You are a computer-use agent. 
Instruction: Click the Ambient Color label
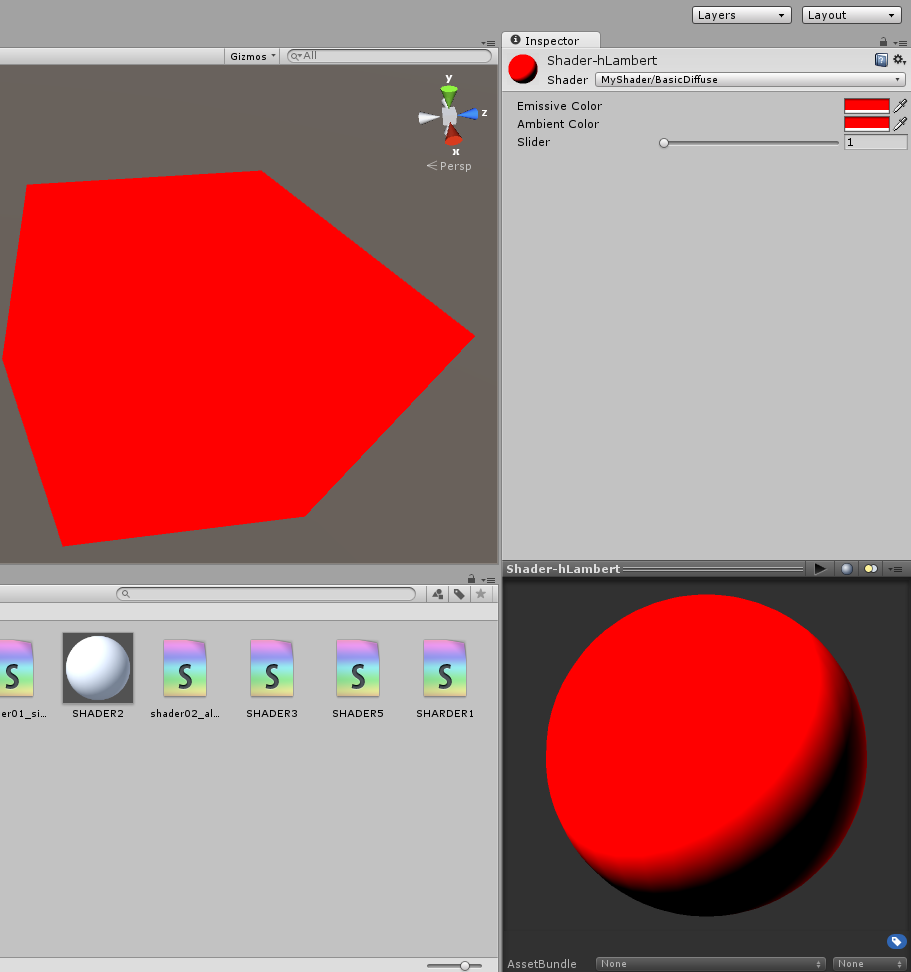558,124
